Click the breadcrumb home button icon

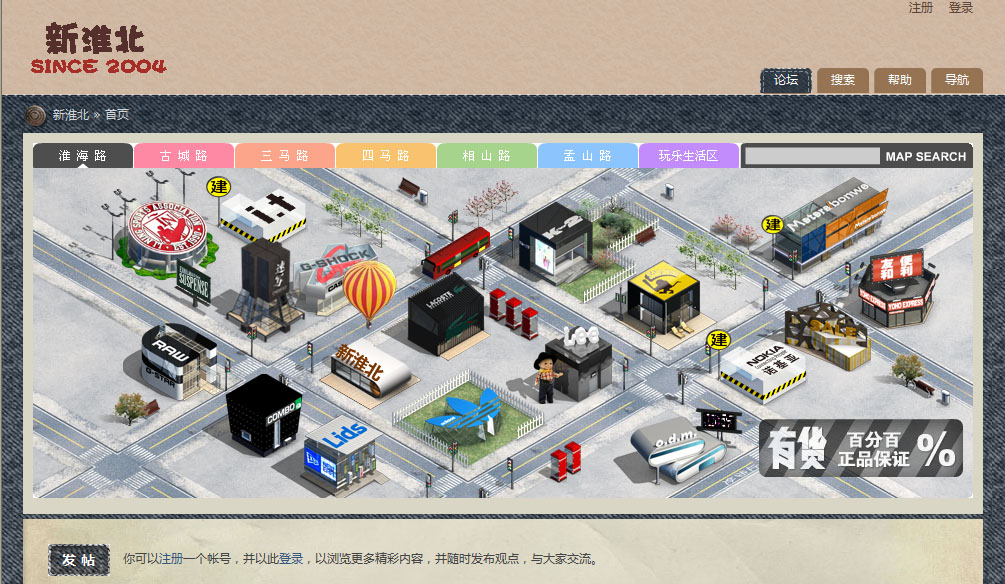[x=35, y=115]
